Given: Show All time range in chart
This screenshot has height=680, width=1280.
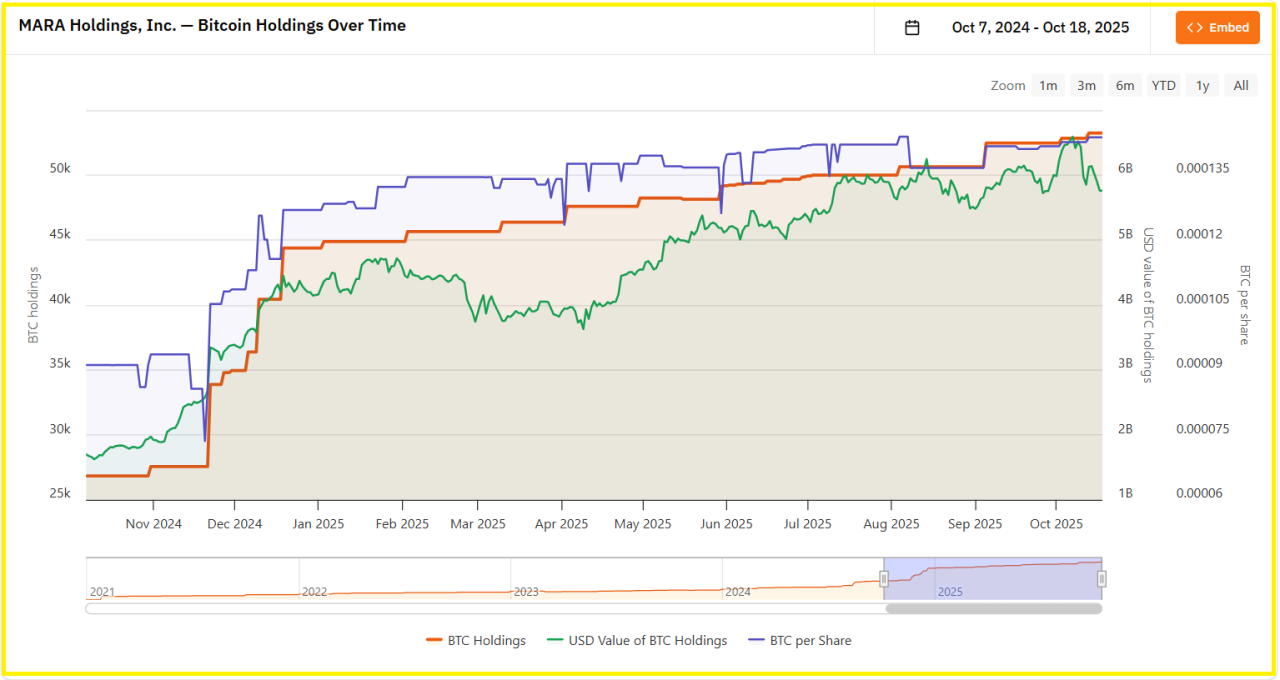Looking at the screenshot, I should [x=1241, y=86].
